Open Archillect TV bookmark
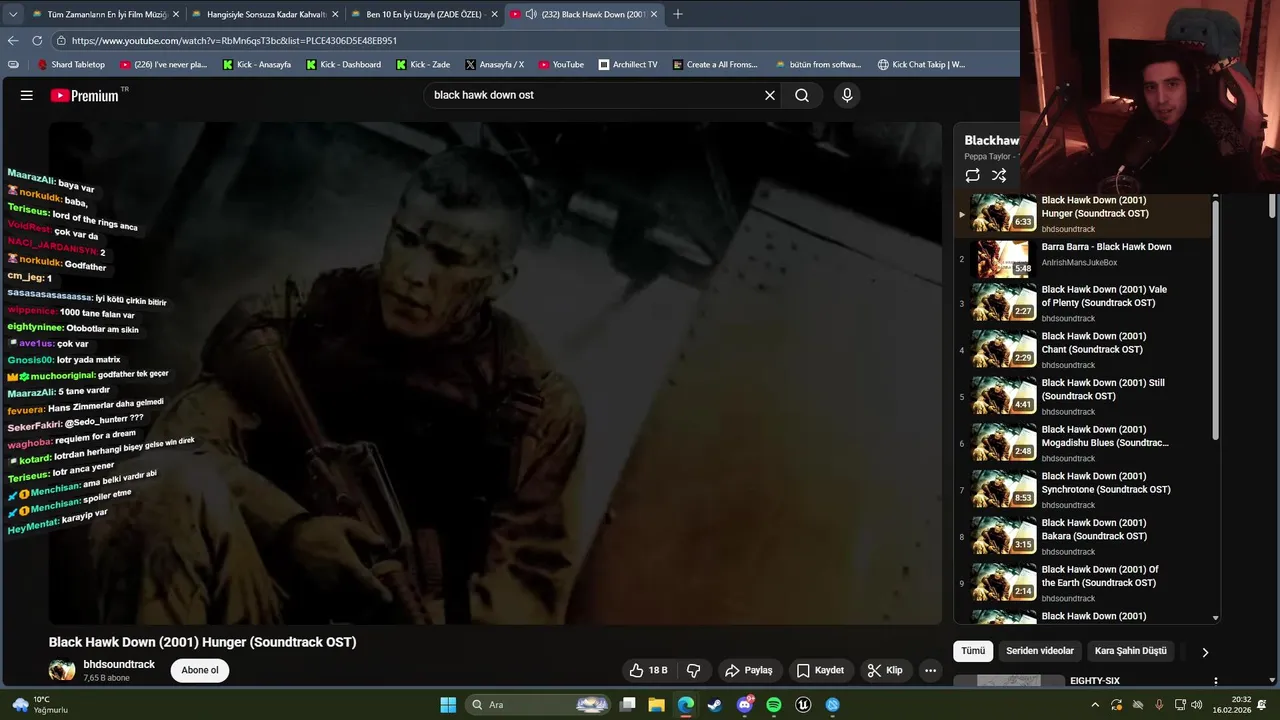This screenshot has width=1280, height=720. click(x=628, y=64)
